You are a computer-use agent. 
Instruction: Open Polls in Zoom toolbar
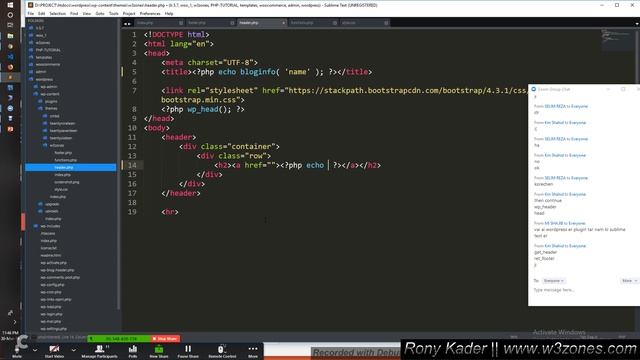(x=133, y=351)
